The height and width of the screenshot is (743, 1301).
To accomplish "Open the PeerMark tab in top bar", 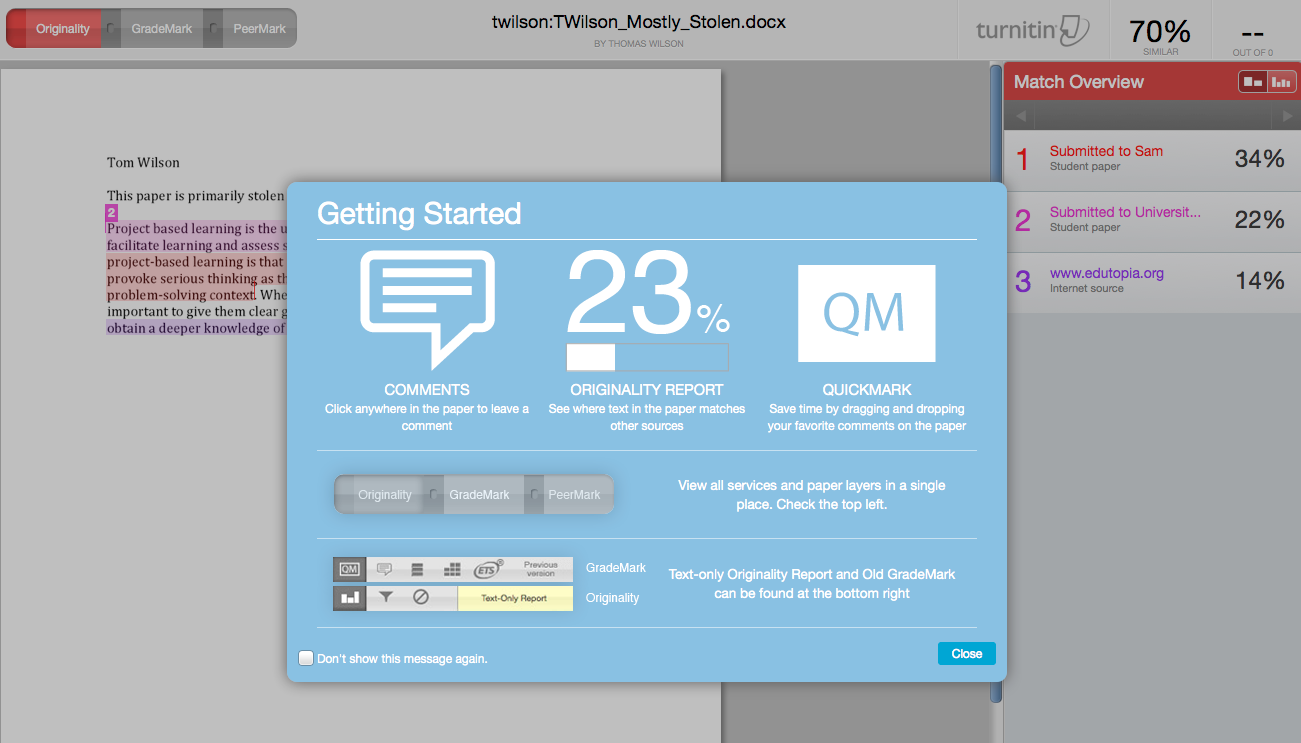I will [260, 29].
